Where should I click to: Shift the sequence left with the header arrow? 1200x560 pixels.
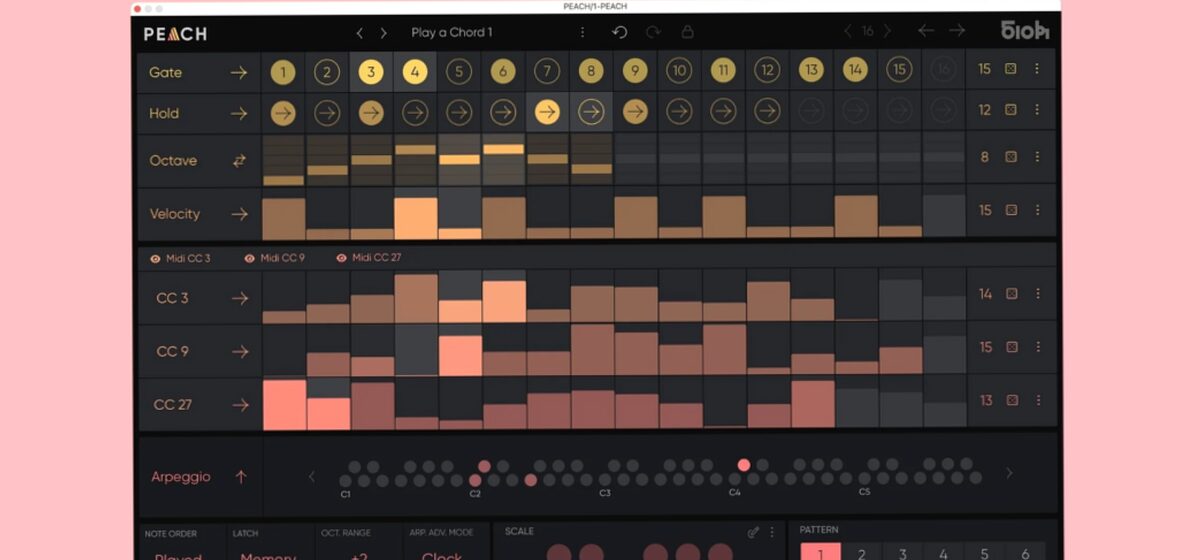(926, 31)
